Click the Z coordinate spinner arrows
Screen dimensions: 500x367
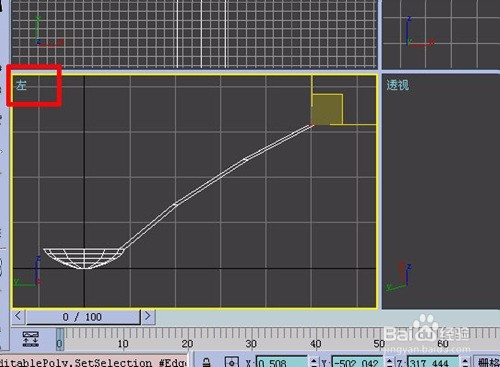[x=465, y=362]
